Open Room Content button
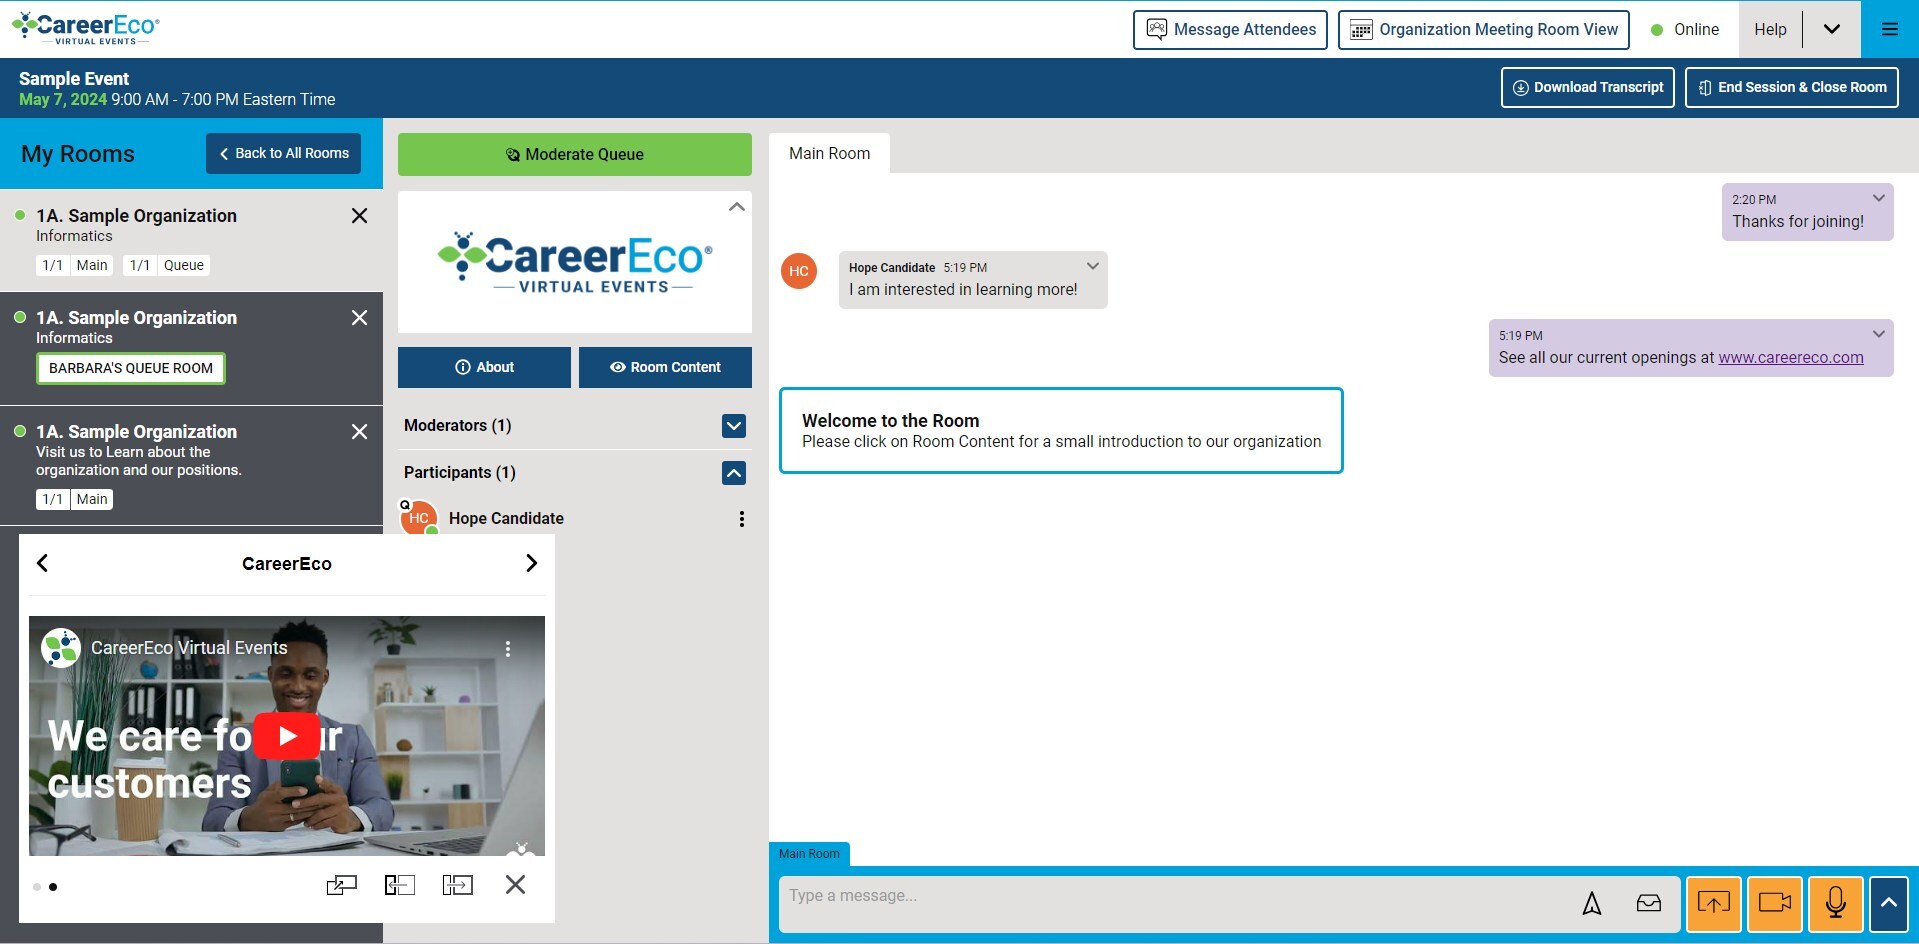 pyautogui.click(x=665, y=367)
